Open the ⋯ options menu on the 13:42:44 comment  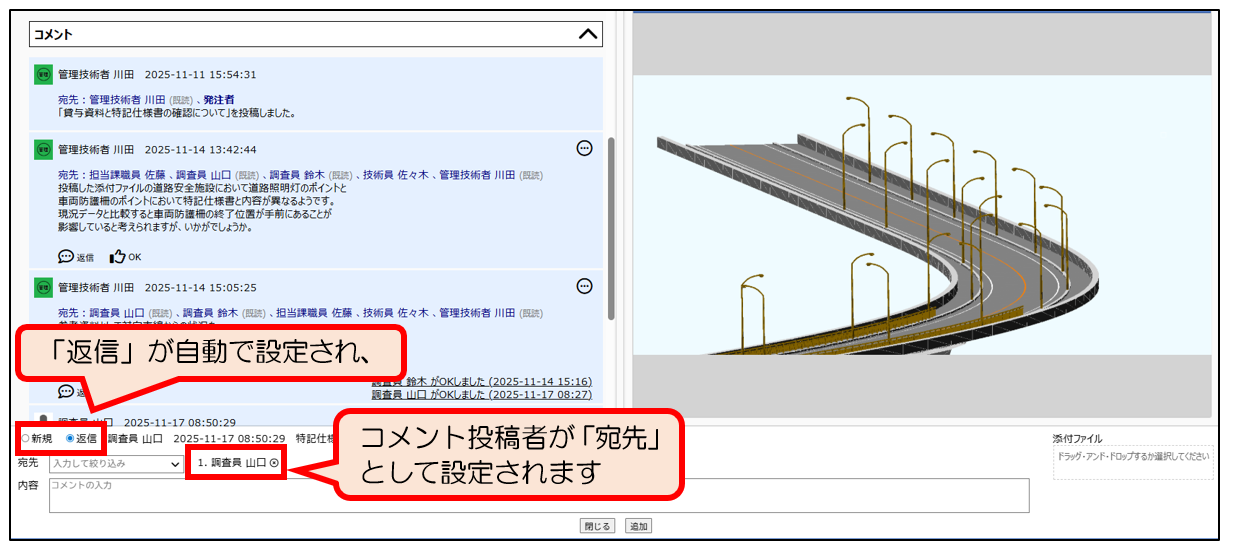click(585, 148)
